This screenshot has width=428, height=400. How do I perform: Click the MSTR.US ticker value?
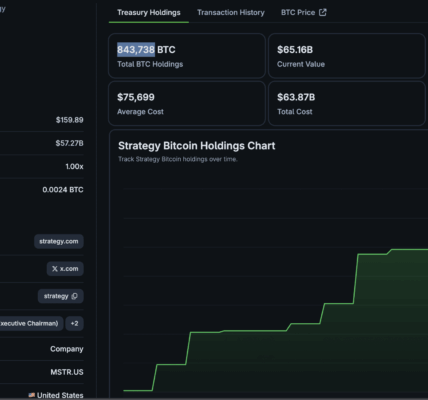[67, 372]
